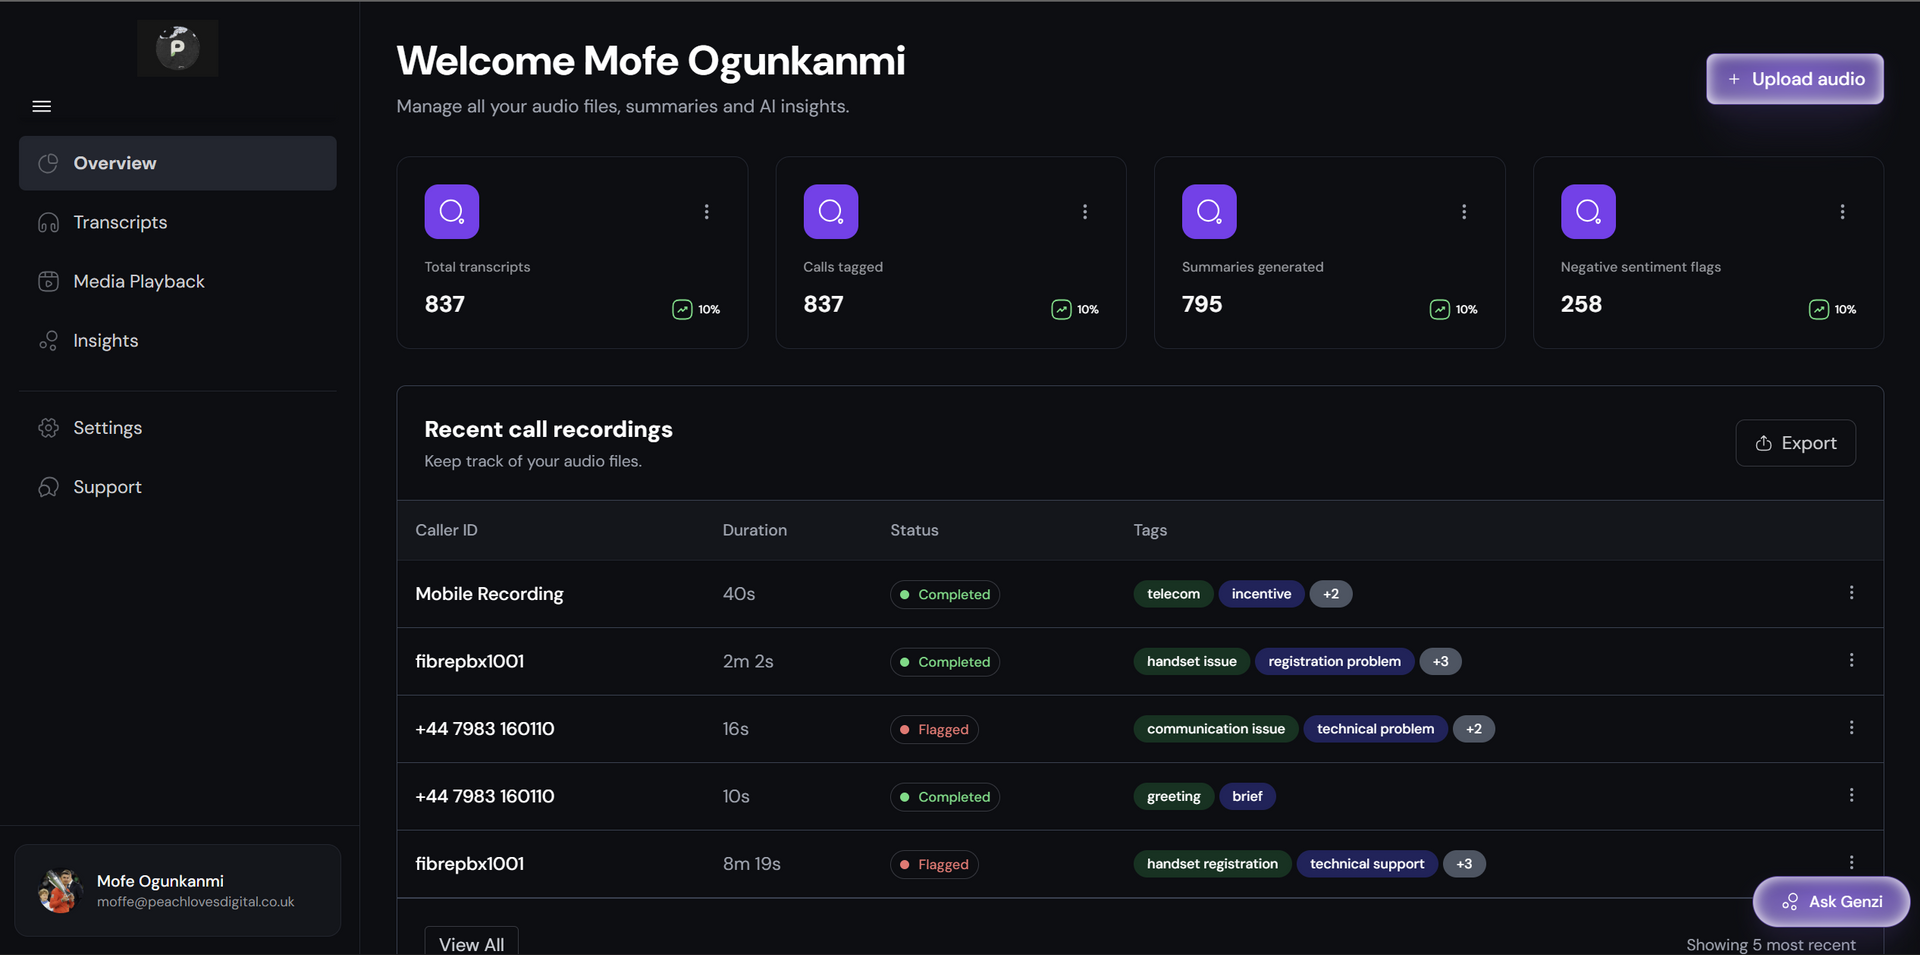
Task: Select the Overview tab in the sidebar
Action: 114,163
